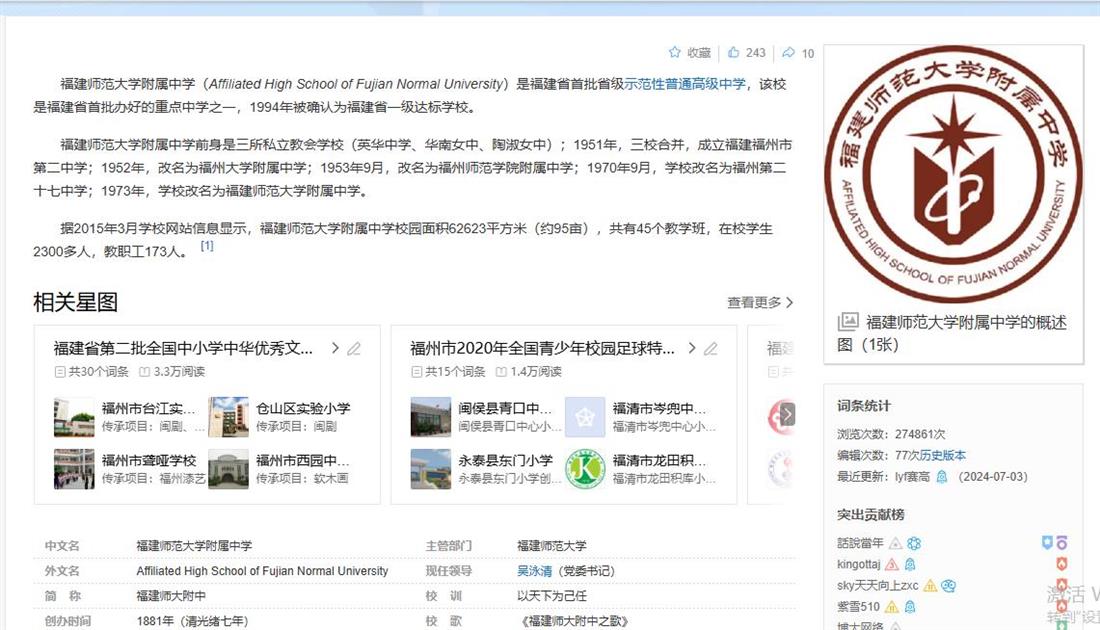This screenshot has height=630, width=1100.
Task: Click the blue shield badge in 話說當年 row
Action: (x=1047, y=542)
